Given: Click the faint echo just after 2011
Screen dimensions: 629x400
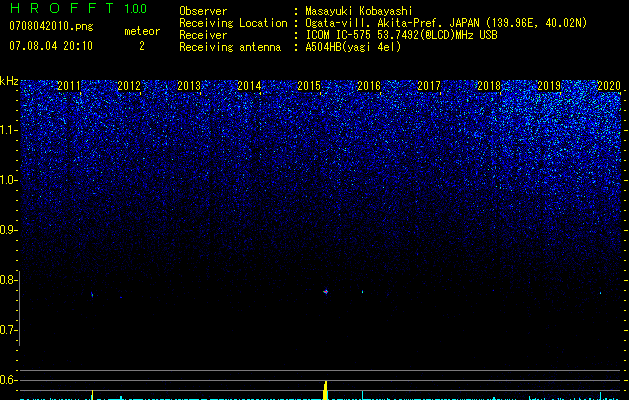Looking at the screenshot, I should 92,295.
